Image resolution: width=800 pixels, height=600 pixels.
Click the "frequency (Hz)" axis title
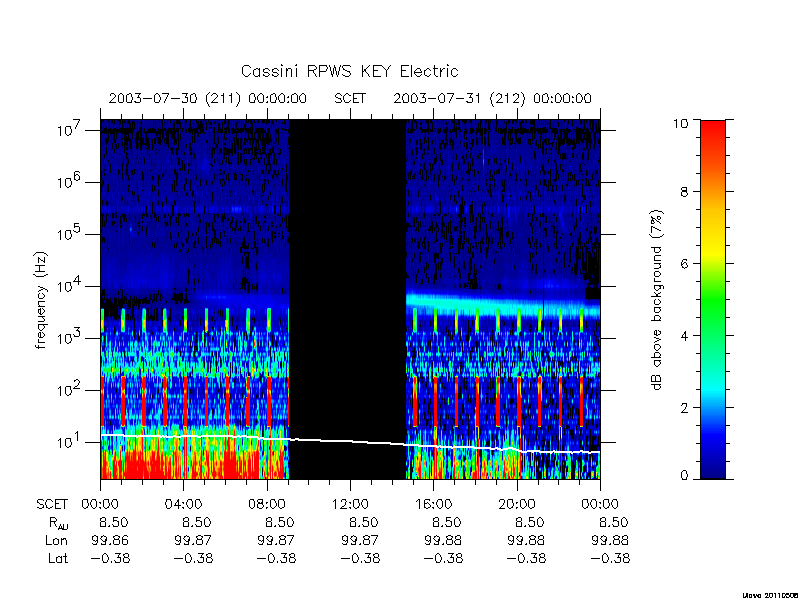pyautogui.click(x=41, y=300)
